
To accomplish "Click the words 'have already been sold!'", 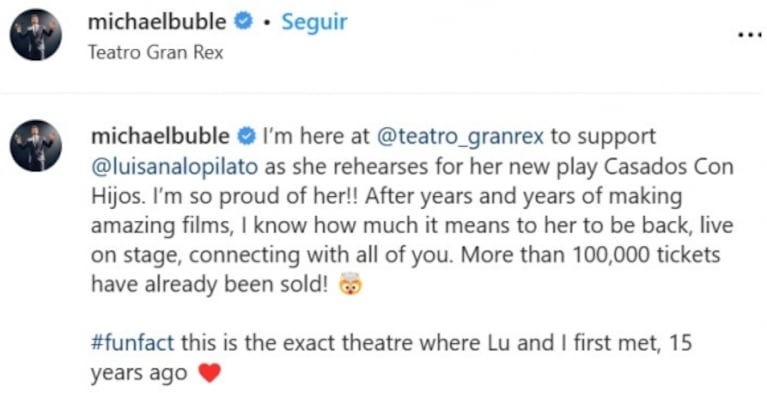I will click(x=209, y=284).
